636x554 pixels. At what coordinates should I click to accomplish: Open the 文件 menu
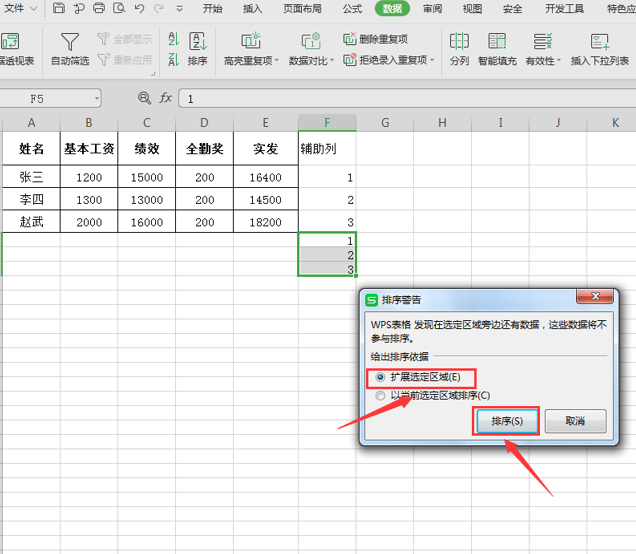point(14,8)
